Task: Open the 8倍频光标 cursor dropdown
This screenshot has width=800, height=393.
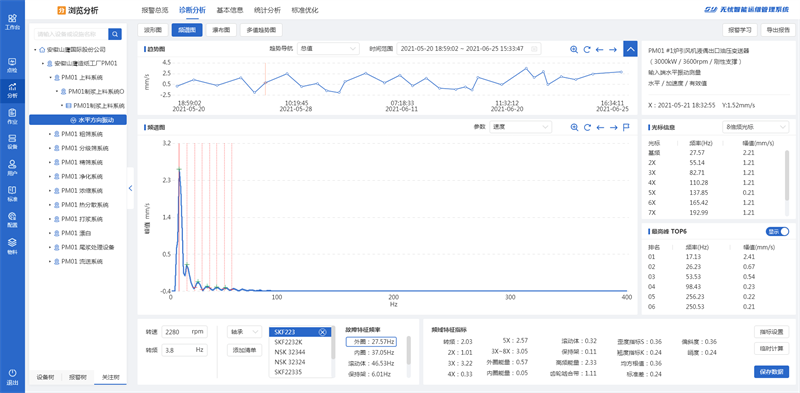Action: point(756,127)
